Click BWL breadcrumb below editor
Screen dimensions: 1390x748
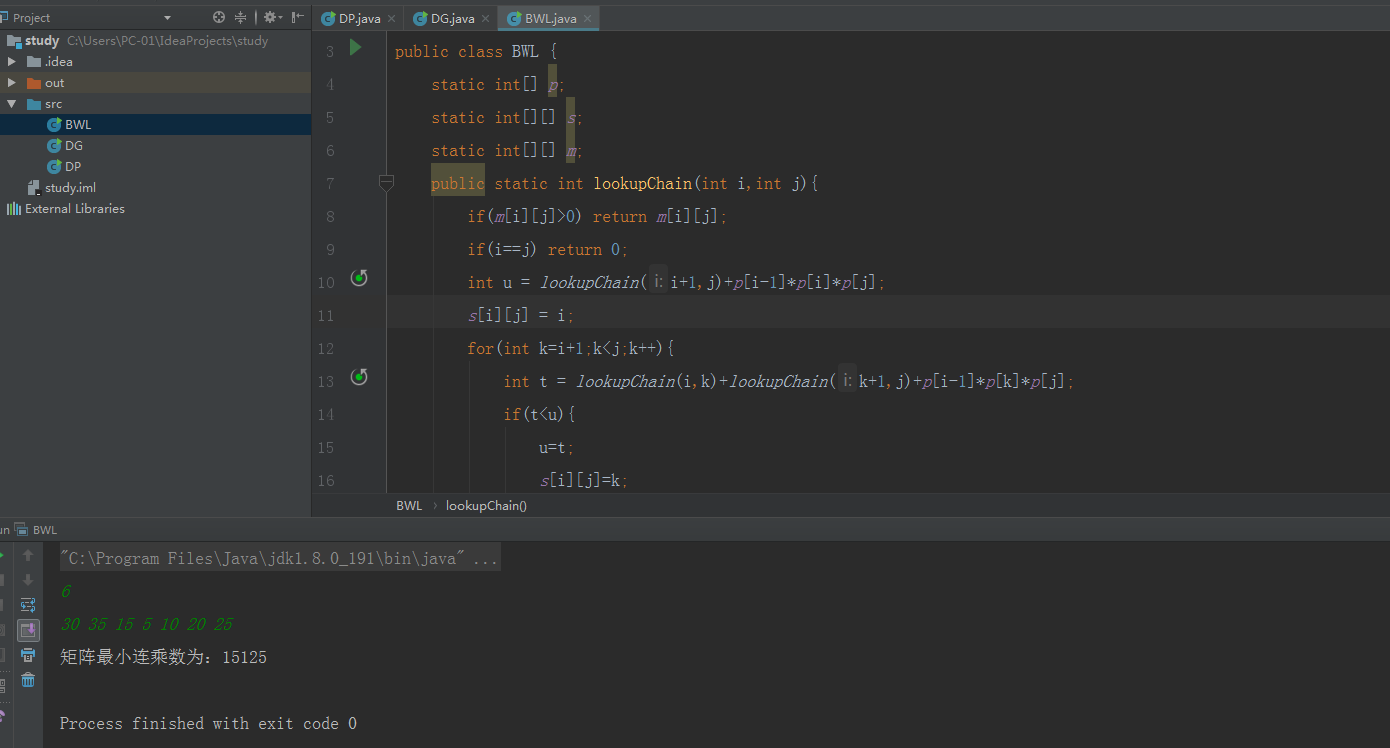tap(409, 506)
